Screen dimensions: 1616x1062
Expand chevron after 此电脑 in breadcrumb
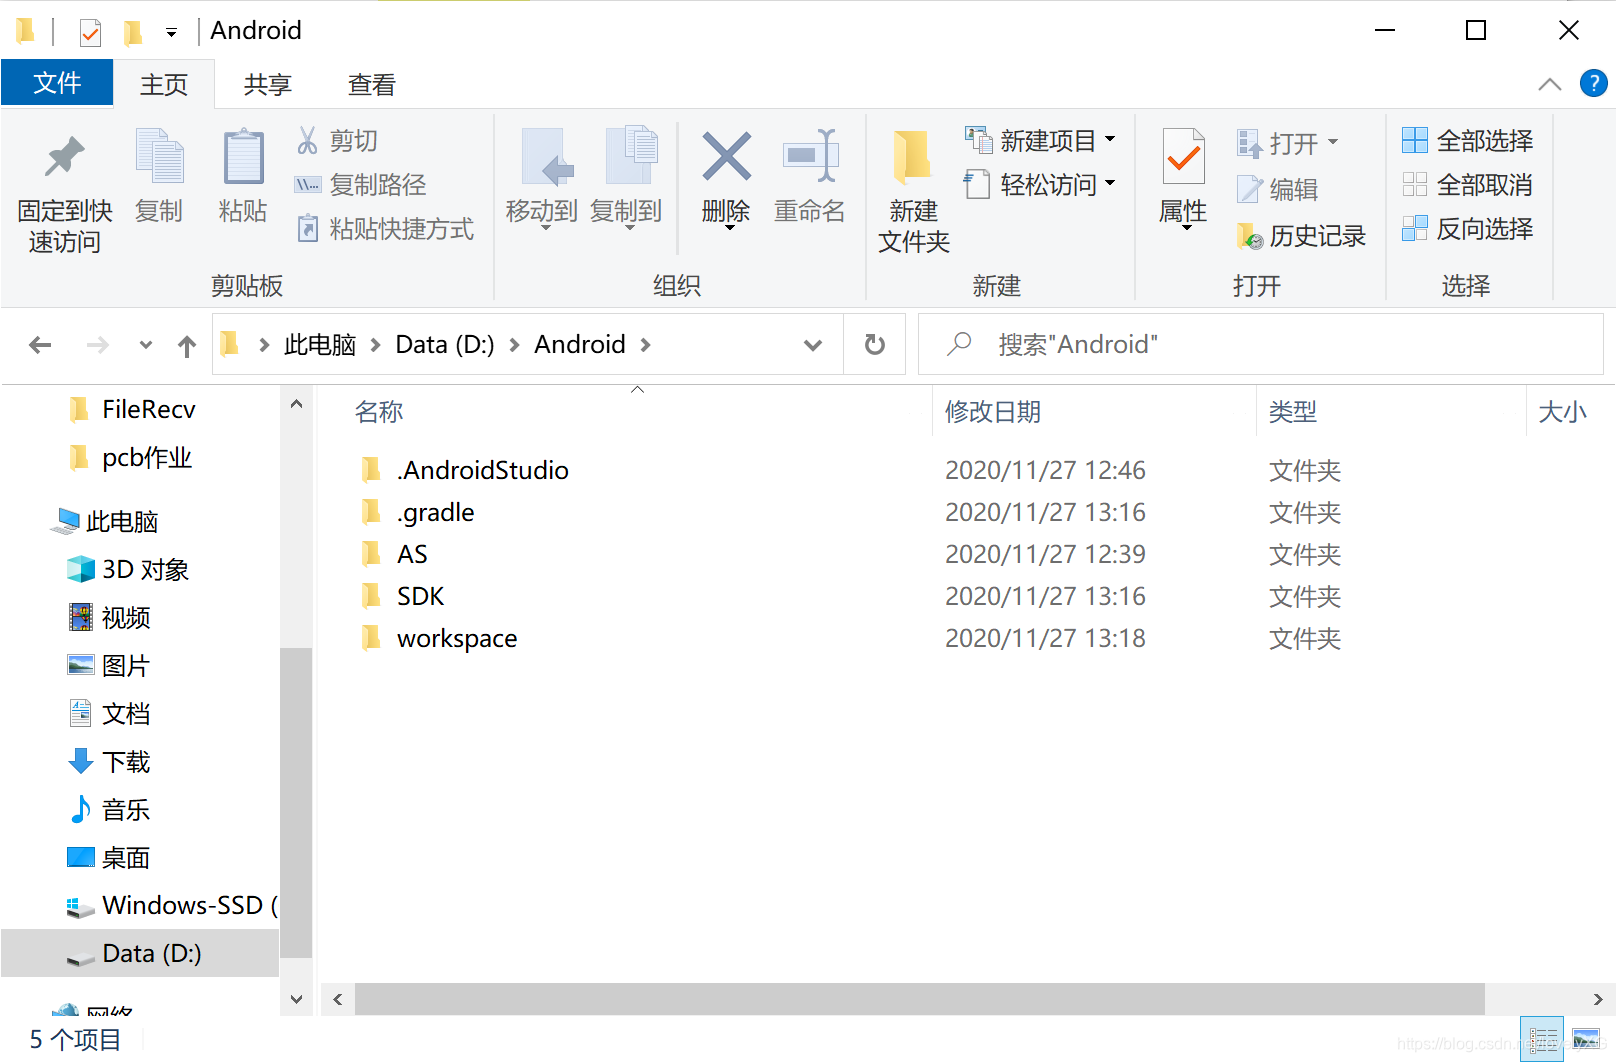375,346
